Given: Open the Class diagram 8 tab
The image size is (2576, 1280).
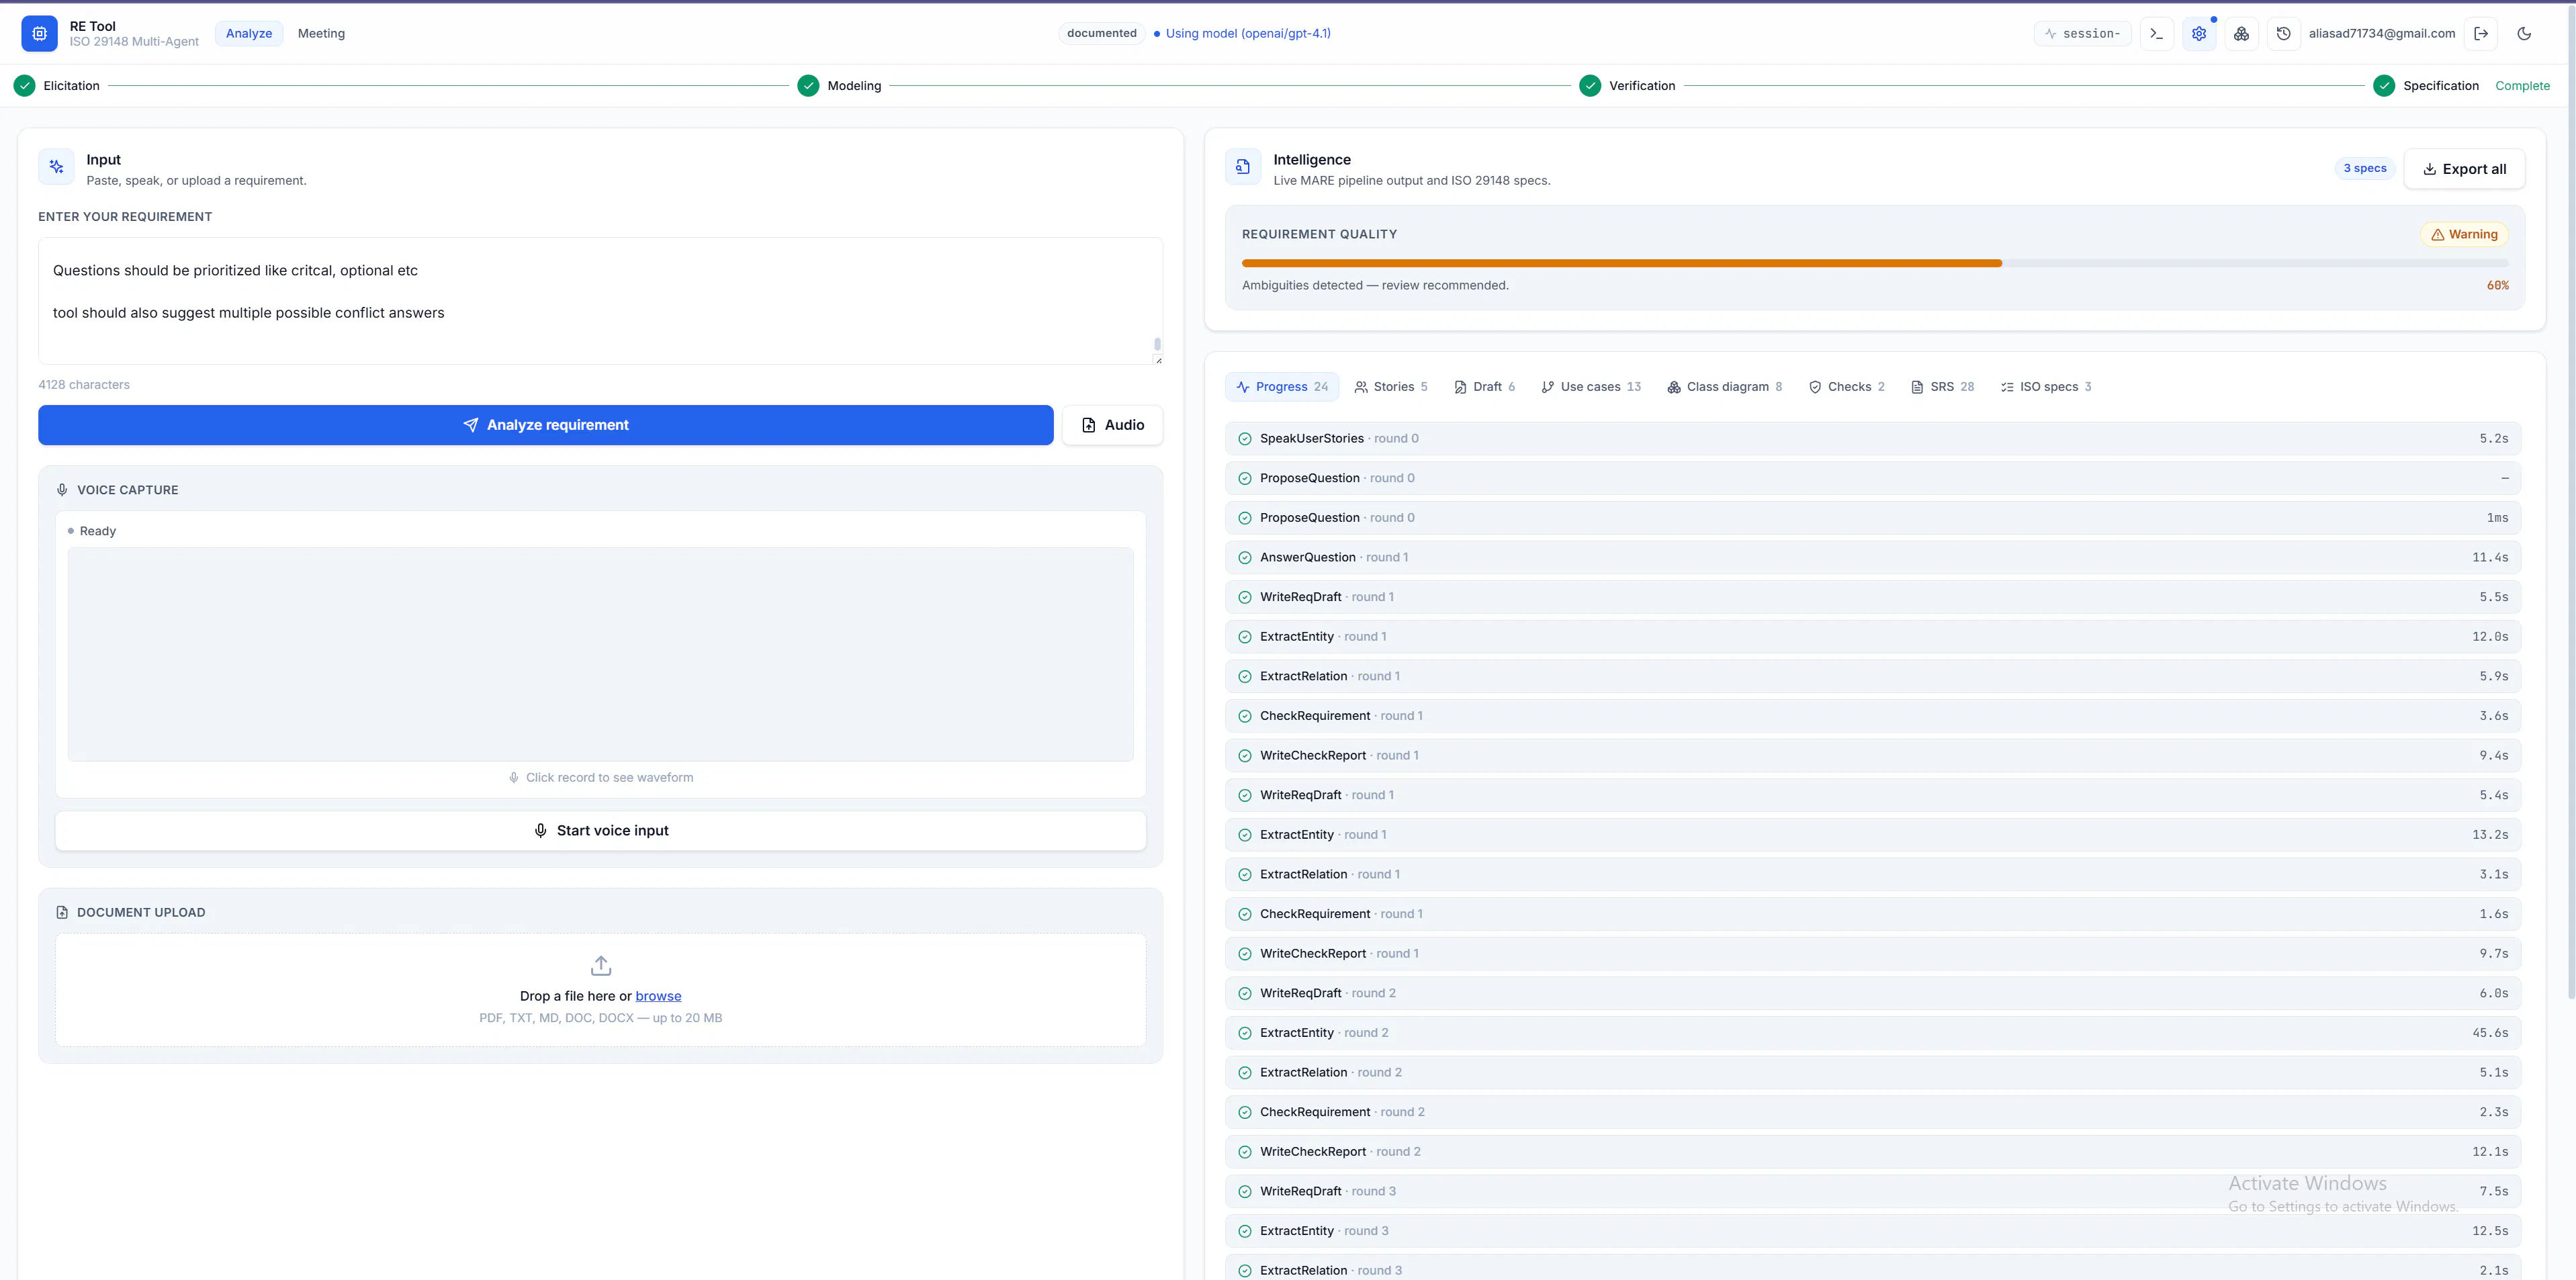Looking at the screenshot, I should click(x=1725, y=387).
